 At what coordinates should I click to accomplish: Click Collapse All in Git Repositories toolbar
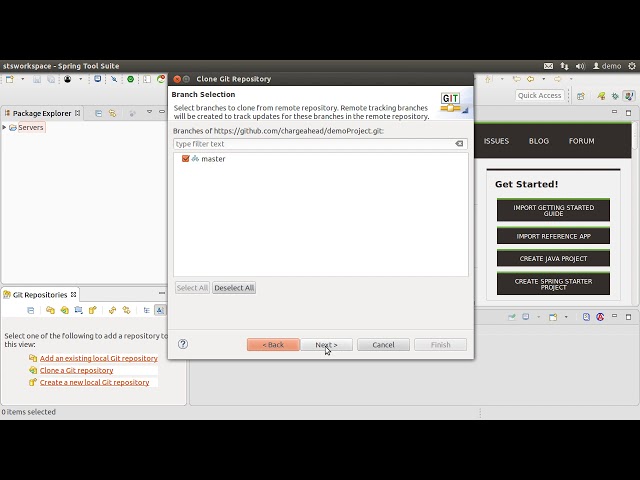[x=31, y=310]
